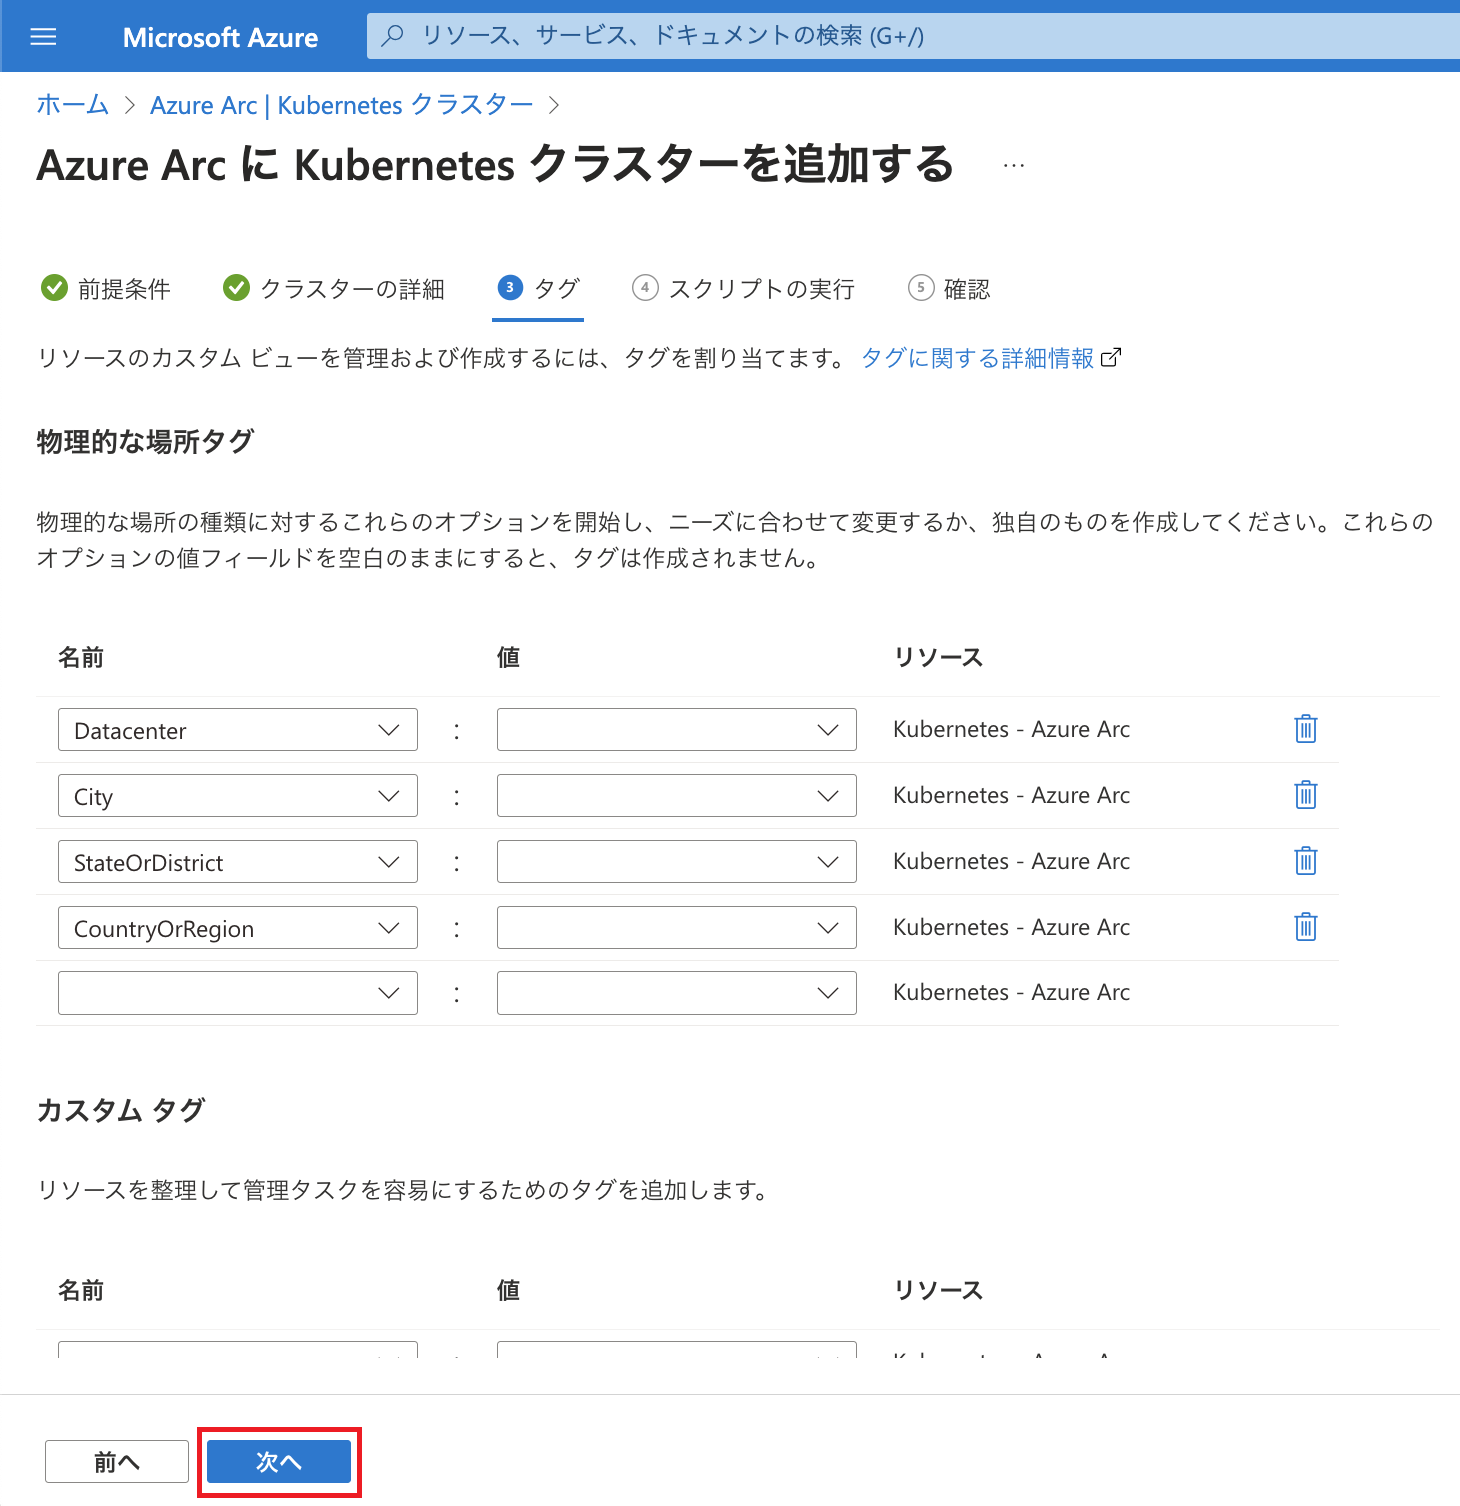Click the page title Azure Arc に Kubernetes クラスターを追加する

coord(496,165)
